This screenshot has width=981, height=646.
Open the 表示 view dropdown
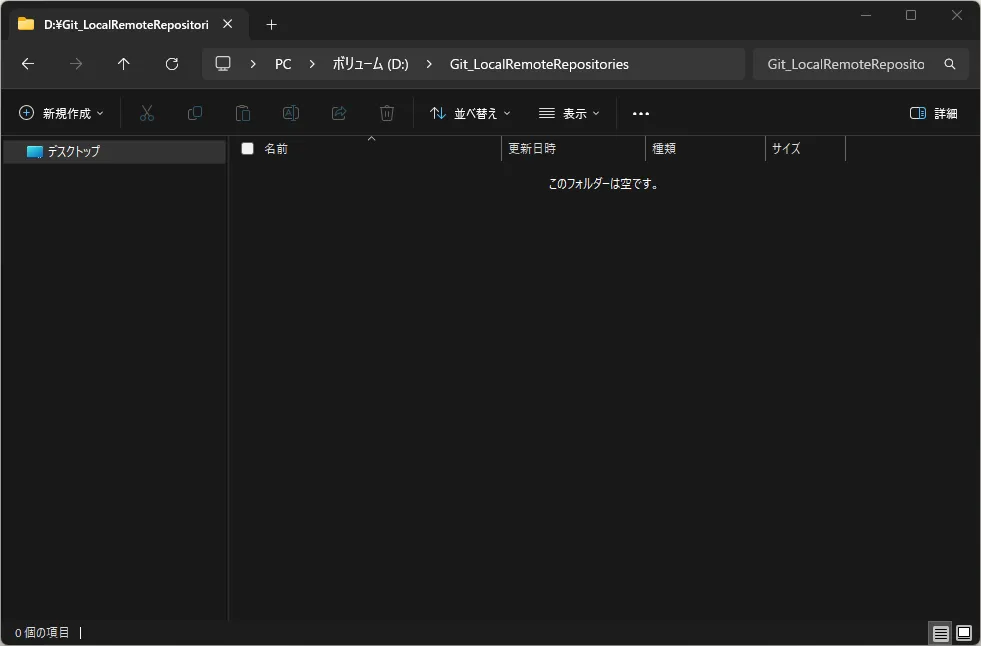(569, 113)
